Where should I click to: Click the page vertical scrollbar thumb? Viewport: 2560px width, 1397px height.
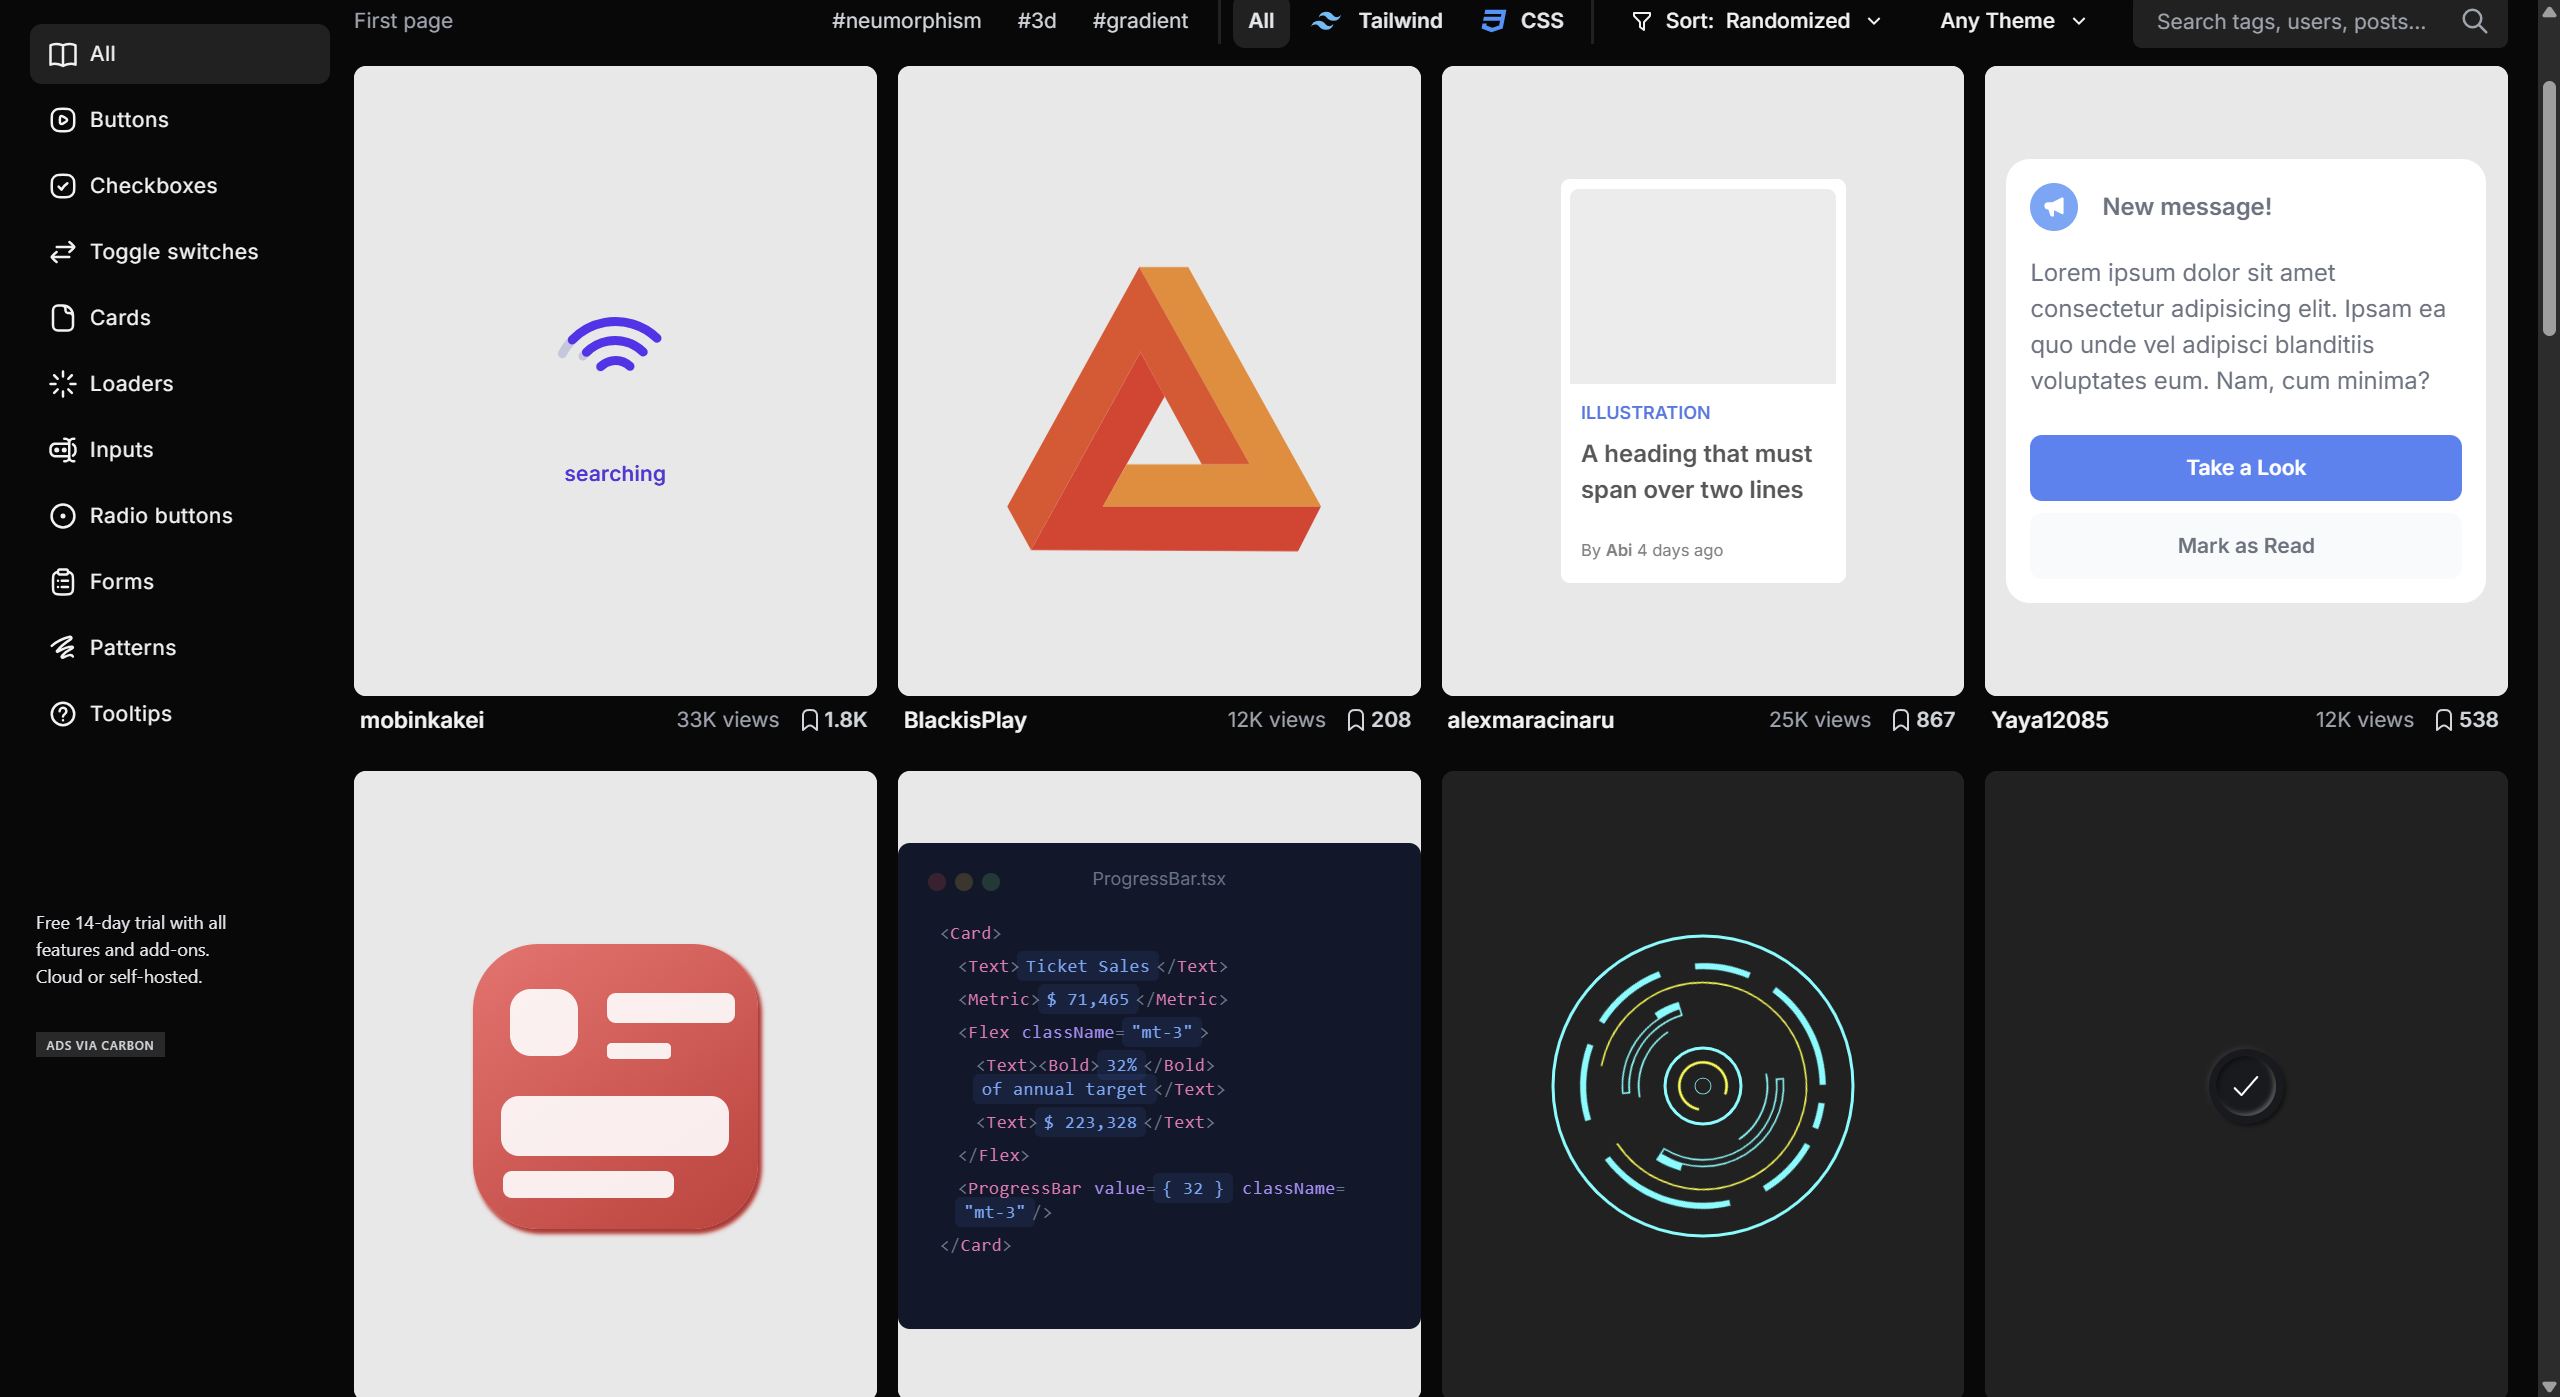click(x=2549, y=210)
